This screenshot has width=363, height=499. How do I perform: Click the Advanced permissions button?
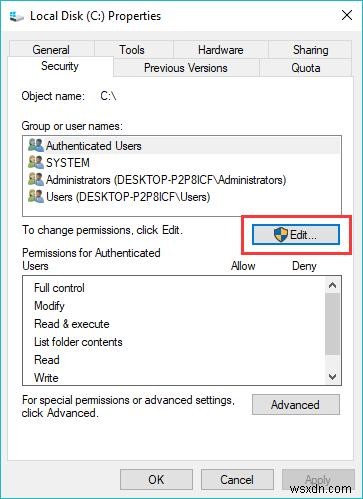[x=296, y=405]
